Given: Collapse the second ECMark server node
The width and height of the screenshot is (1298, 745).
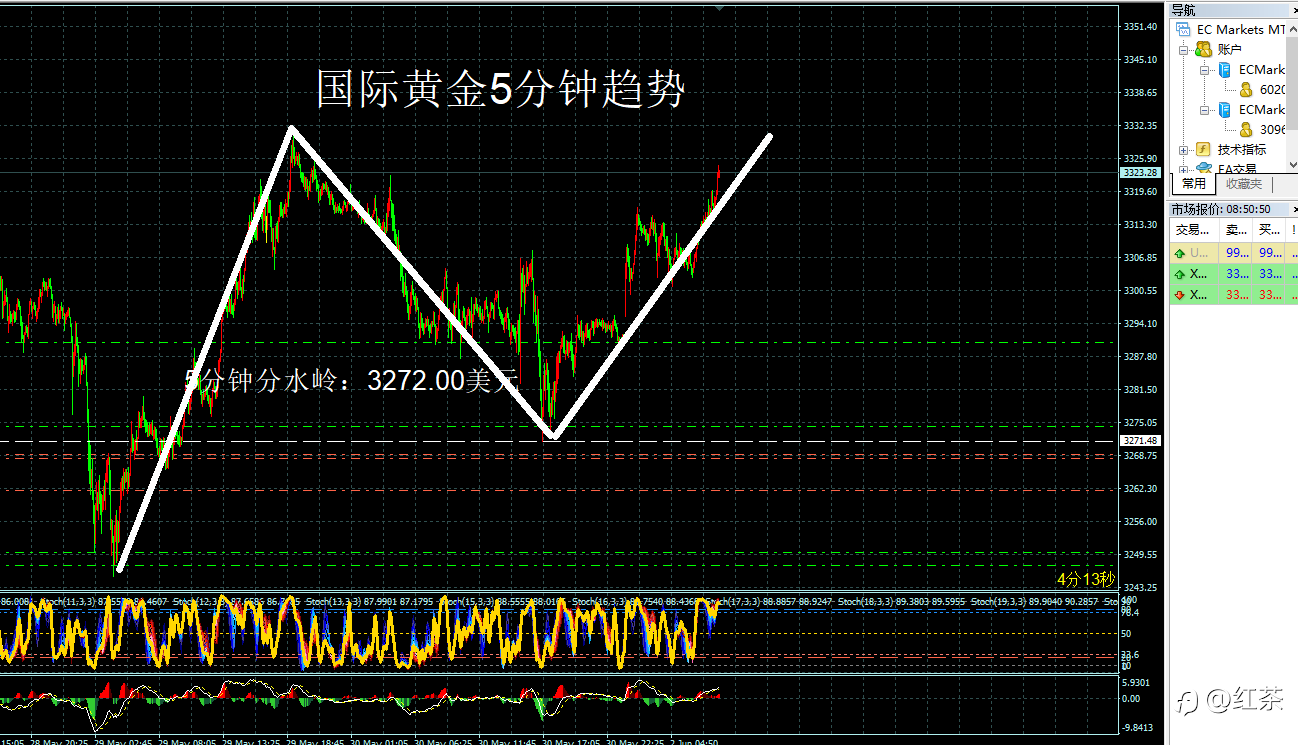Looking at the screenshot, I should click(x=1205, y=110).
